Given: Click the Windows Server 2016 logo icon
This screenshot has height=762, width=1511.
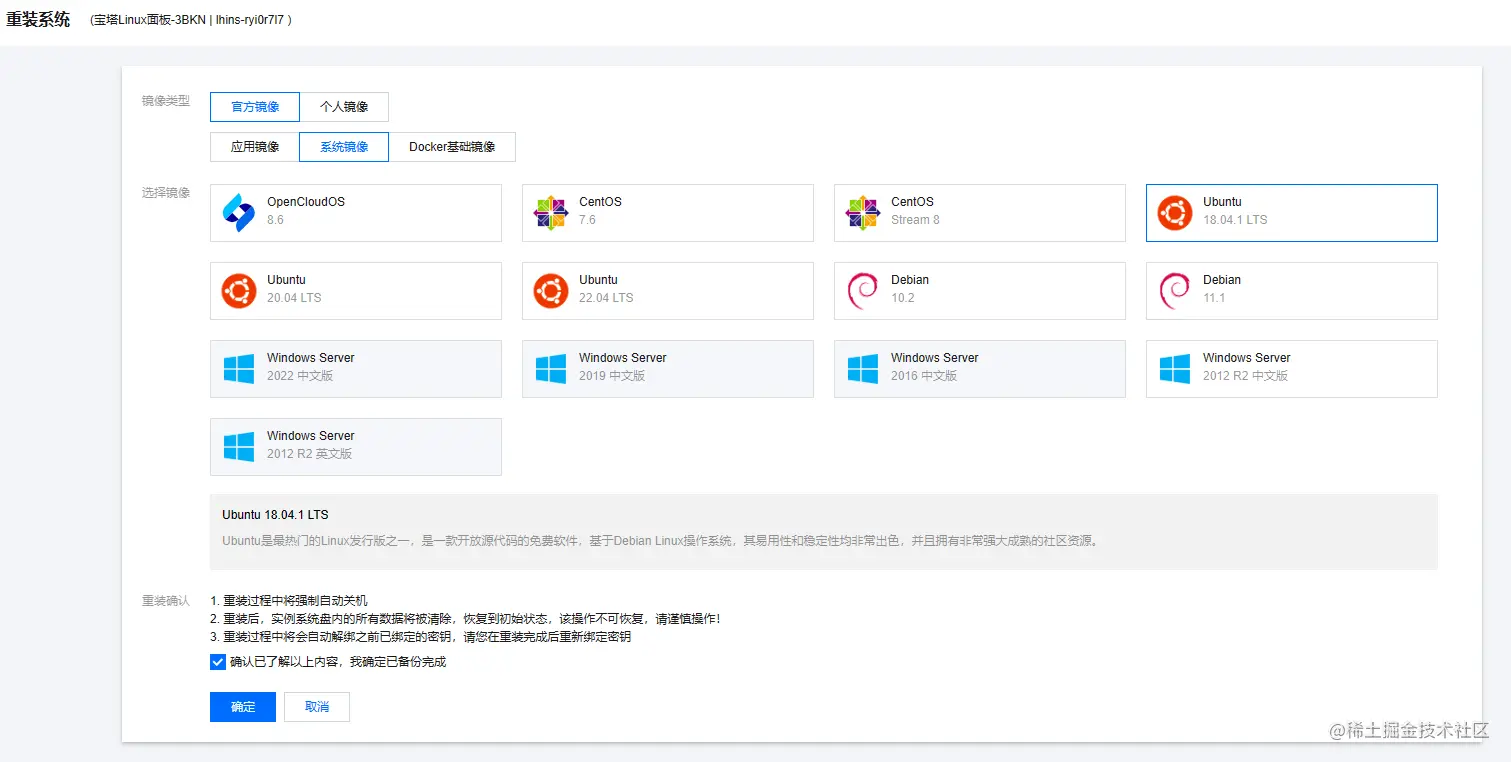Looking at the screenshot, I should pos(863,369).
